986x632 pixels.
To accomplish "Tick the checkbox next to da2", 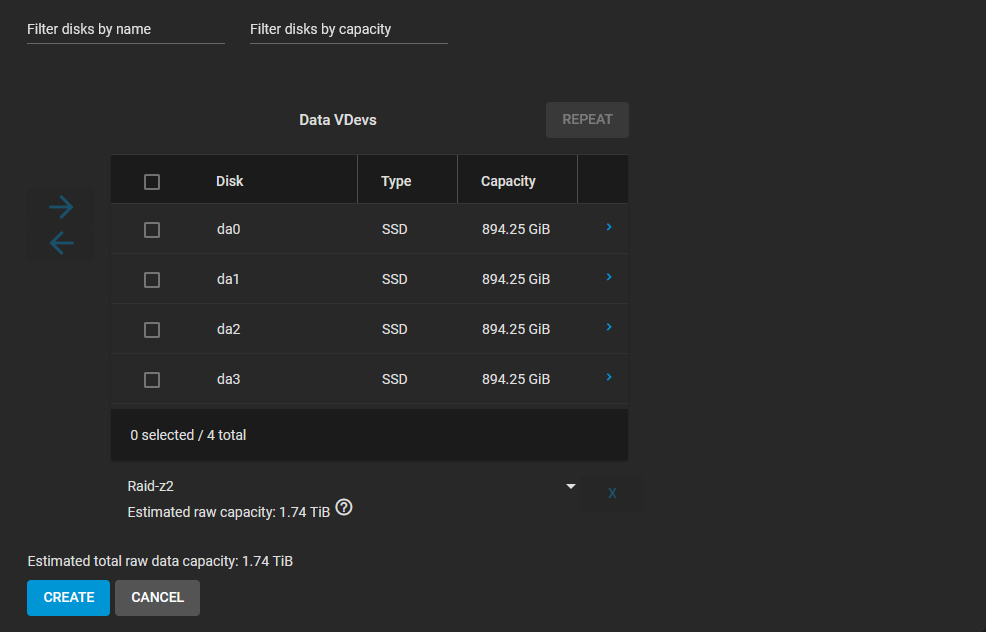I will pos(152,330).
